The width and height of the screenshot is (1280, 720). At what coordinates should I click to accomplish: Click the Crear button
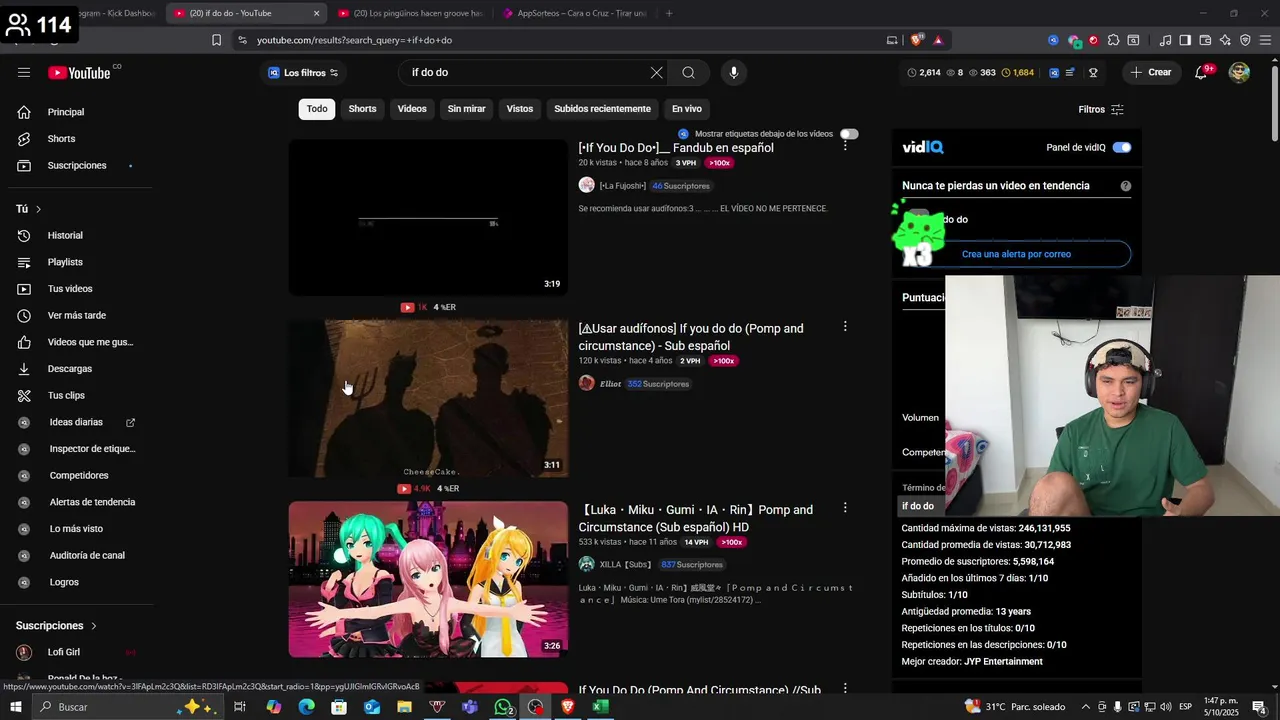coord(1151,72)
